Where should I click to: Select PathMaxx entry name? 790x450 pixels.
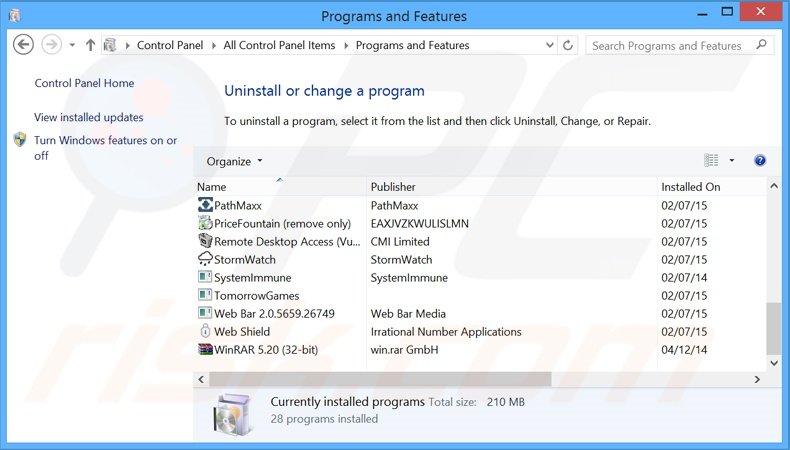(x=238, y=206)
